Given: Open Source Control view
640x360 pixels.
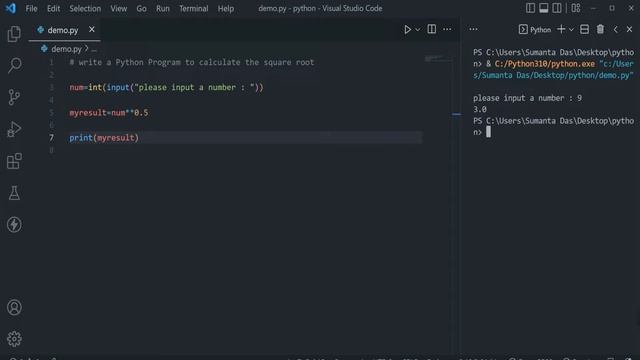Looking at the screenshot, I should [x=14, y=97].
